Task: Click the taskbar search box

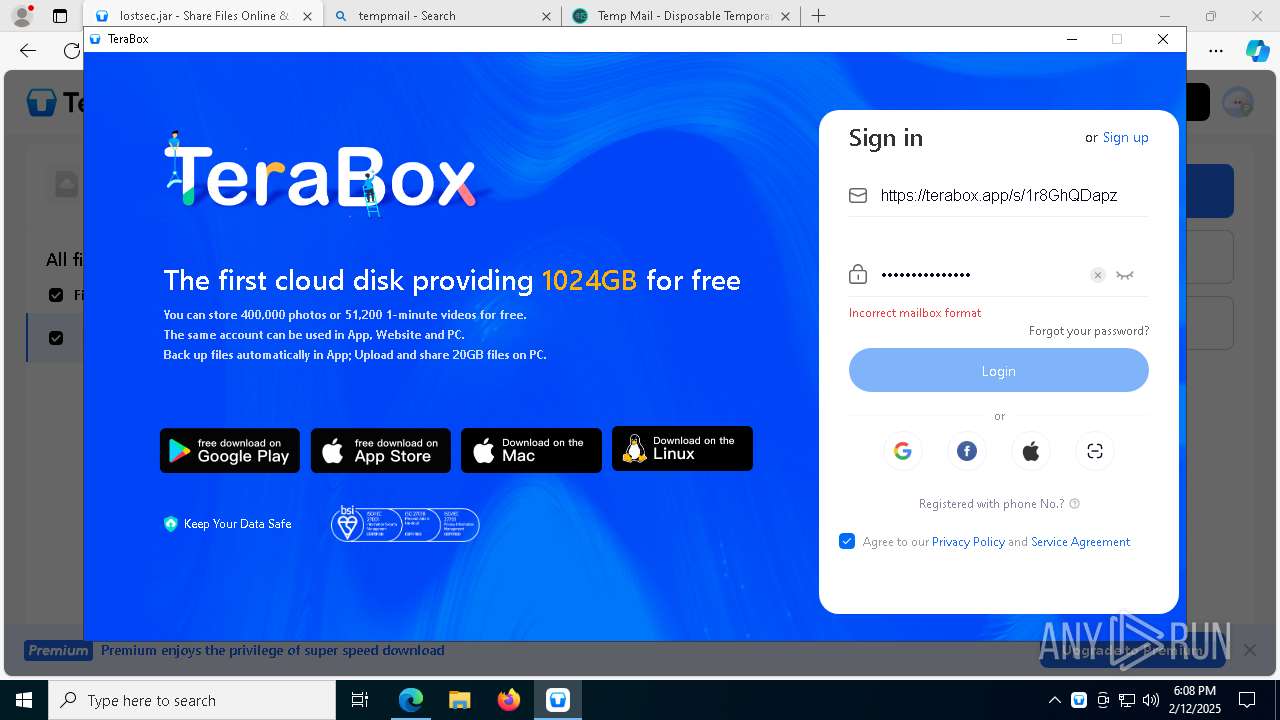Action: tap(192, 700)
